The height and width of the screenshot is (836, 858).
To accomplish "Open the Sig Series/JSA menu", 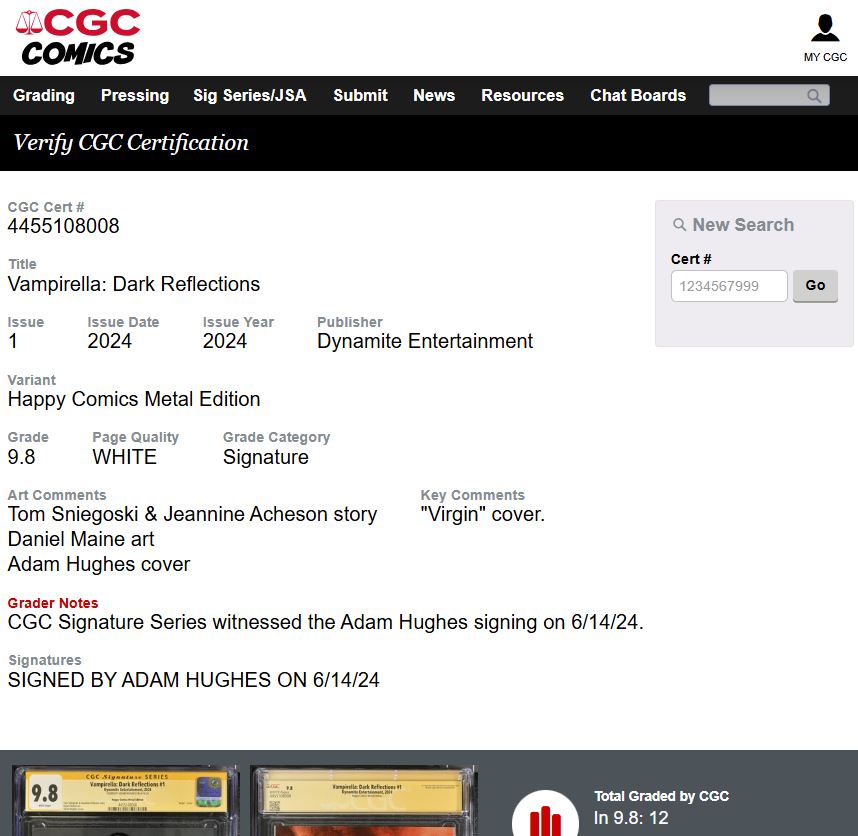I will pos(250,96).
